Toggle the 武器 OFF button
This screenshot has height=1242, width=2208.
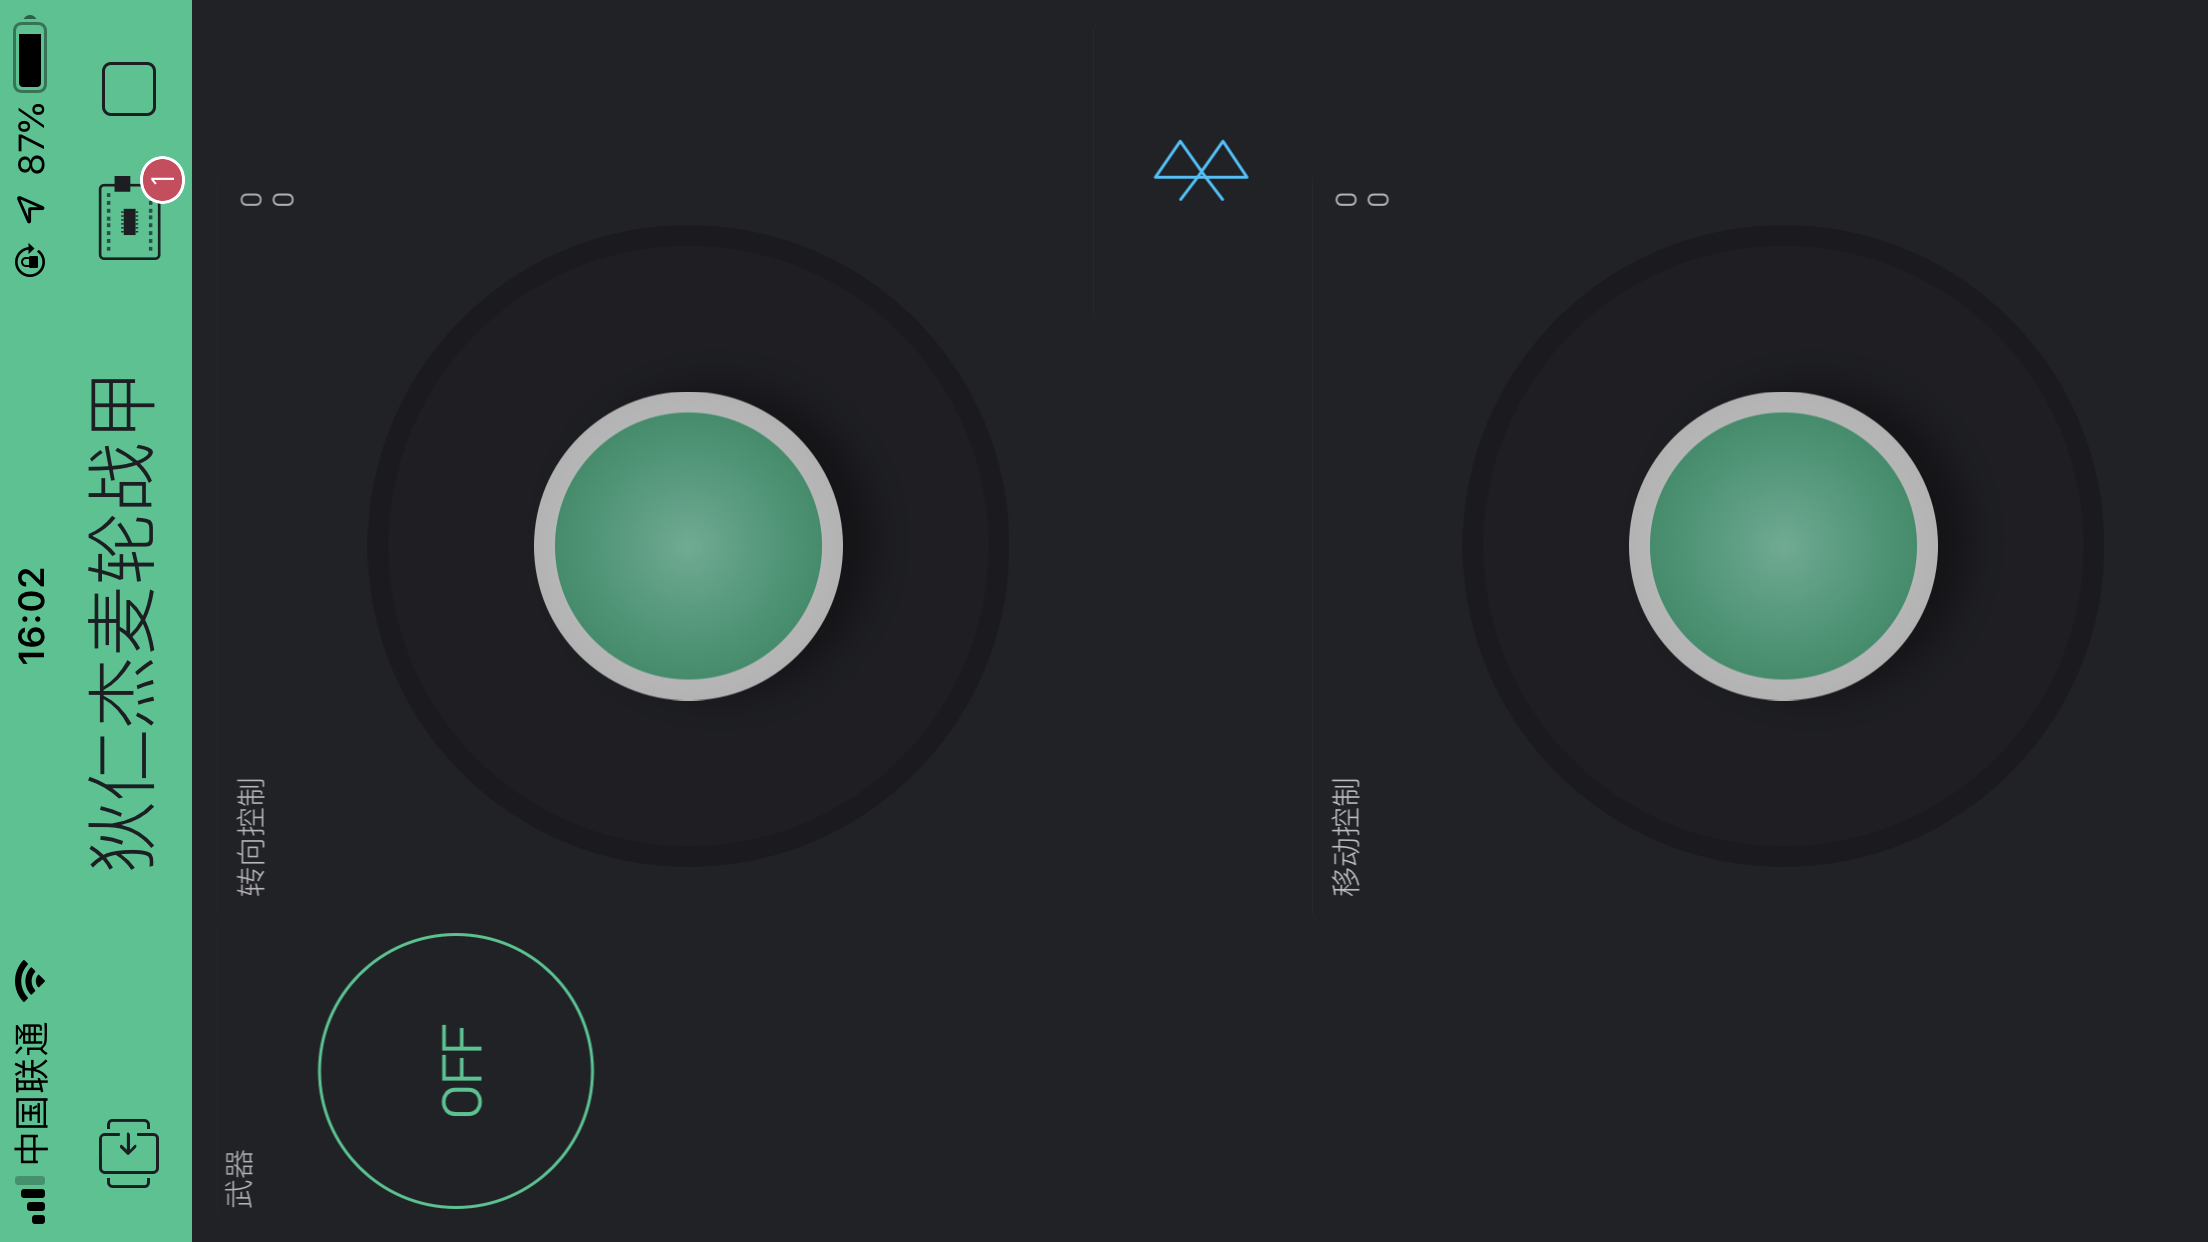click(x=456, y=1071)
